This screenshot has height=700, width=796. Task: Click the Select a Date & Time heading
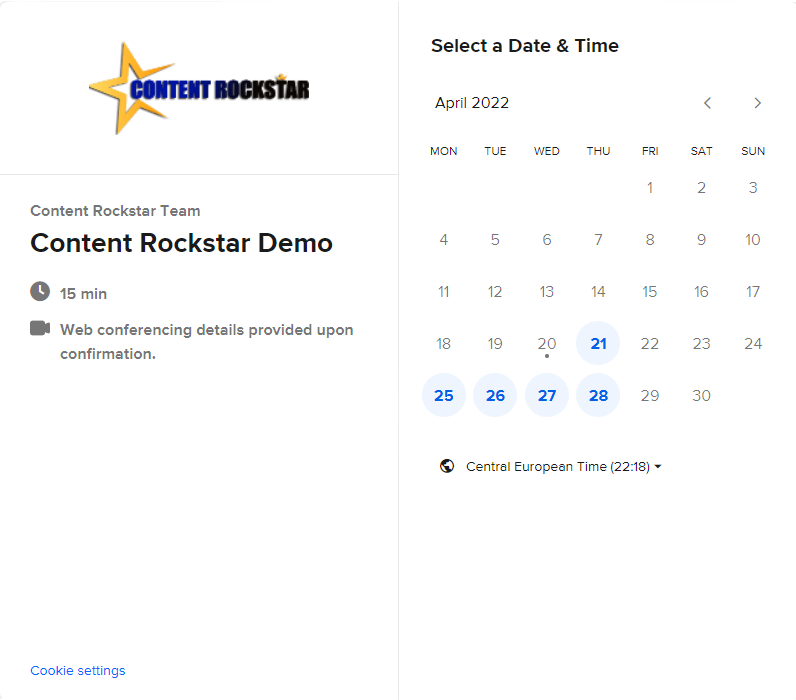(x=525, y=46)
